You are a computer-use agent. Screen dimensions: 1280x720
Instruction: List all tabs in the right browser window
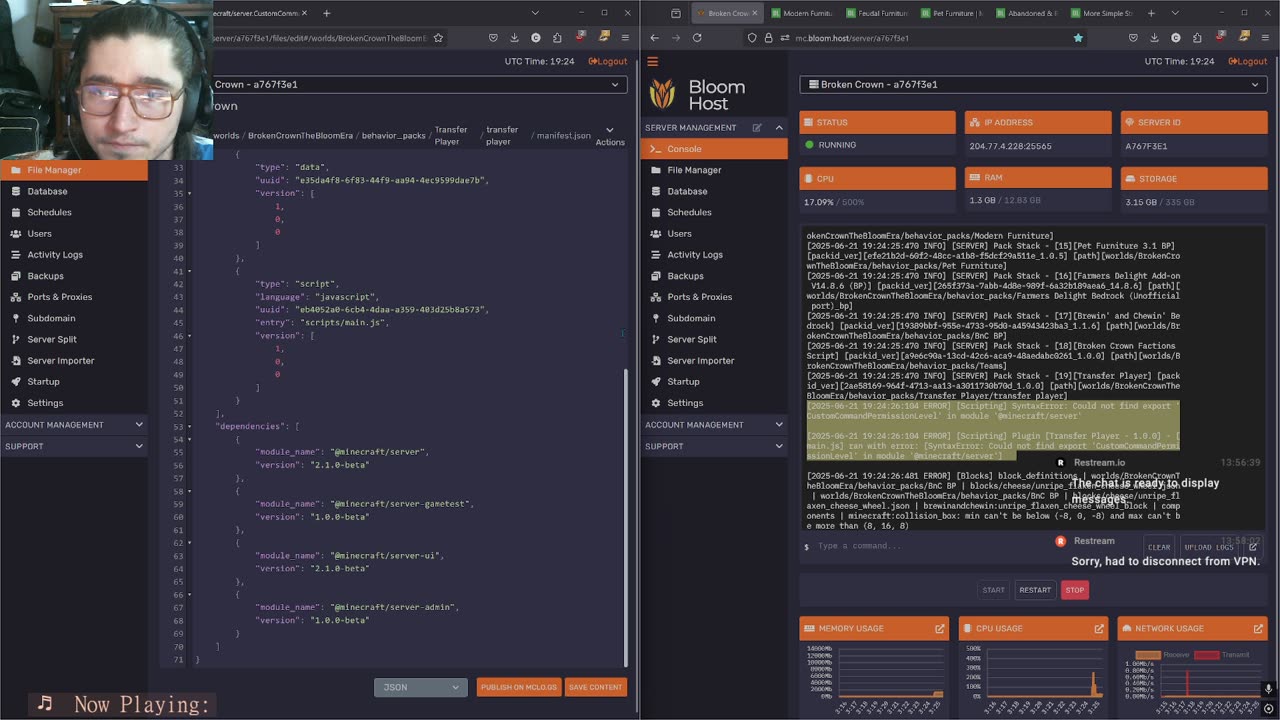tap(1174, 13)
